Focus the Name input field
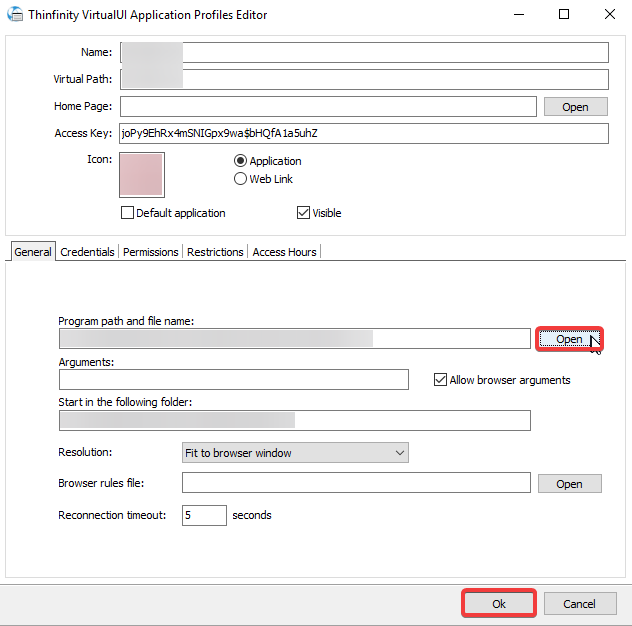 tap(364, 52)
